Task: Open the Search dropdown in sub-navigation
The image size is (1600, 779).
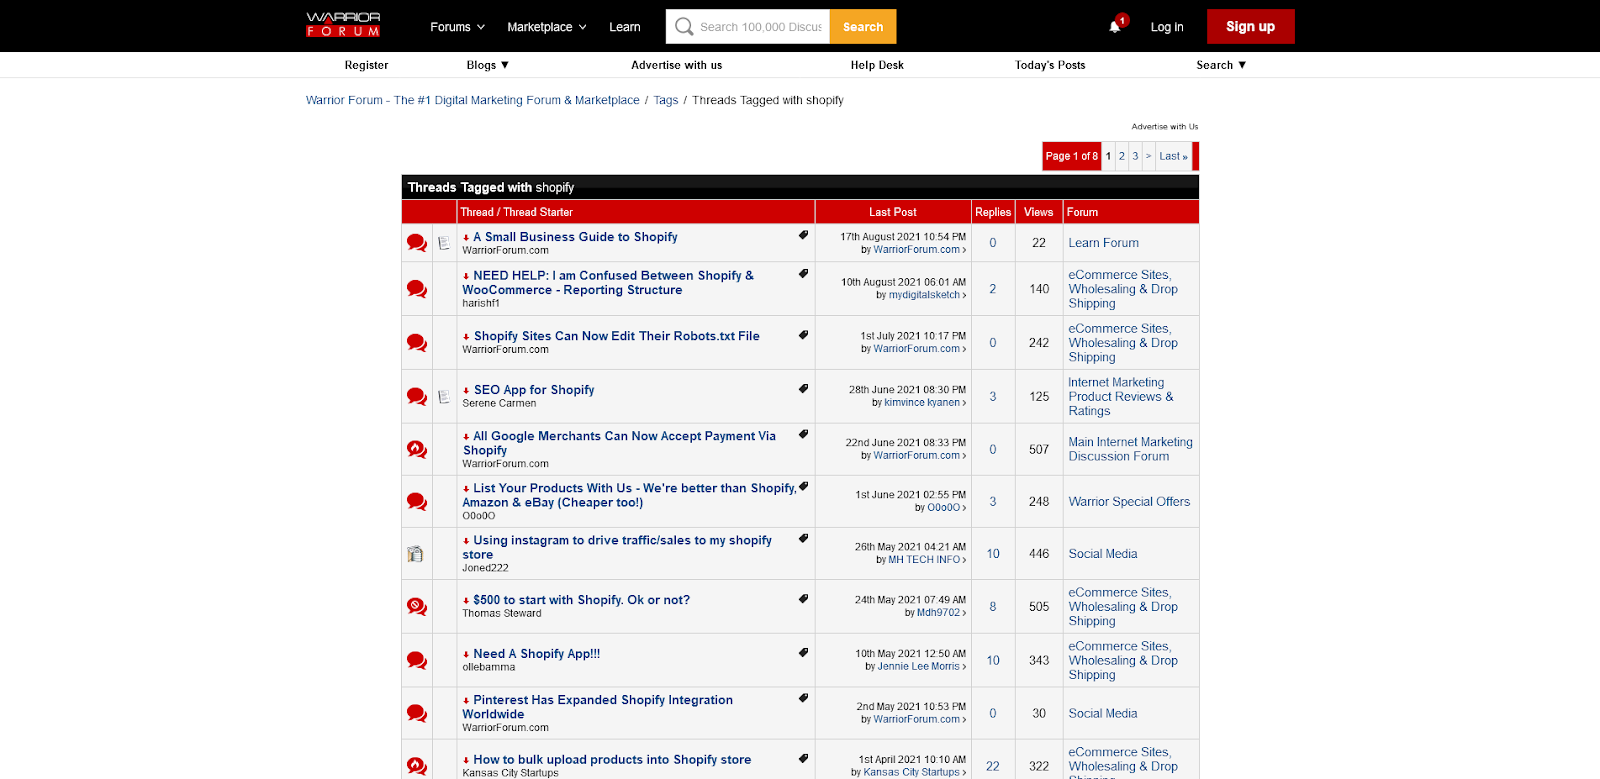Action: [1220, 65]
